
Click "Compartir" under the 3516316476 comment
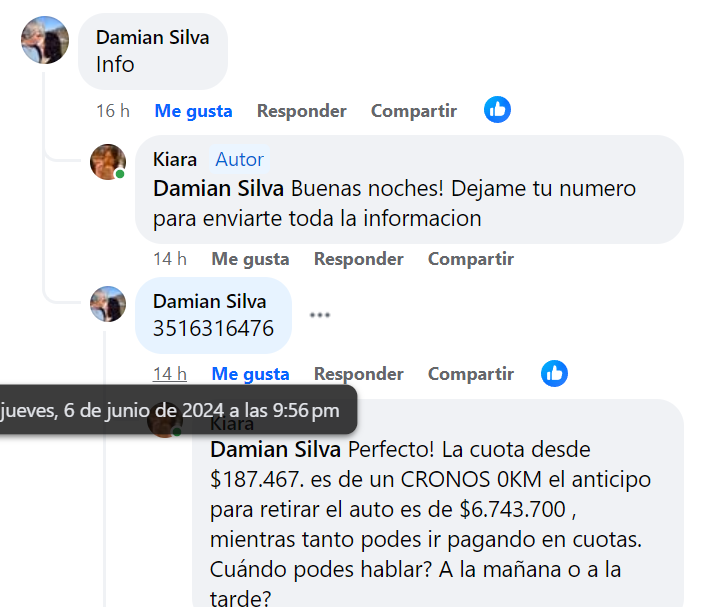[x=471, y=374]
